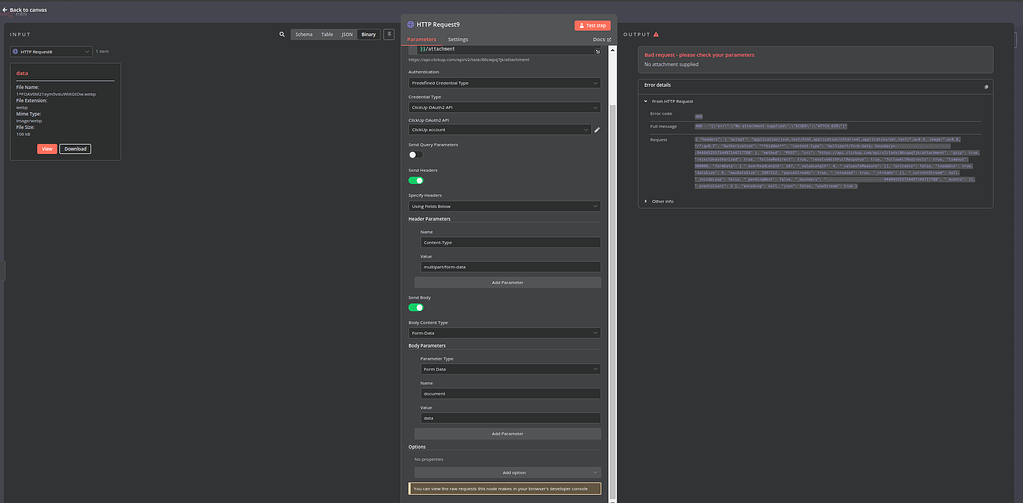1023x503 pixels.
Task: Copy error details using the copy icon
Action: coord(985,87)
